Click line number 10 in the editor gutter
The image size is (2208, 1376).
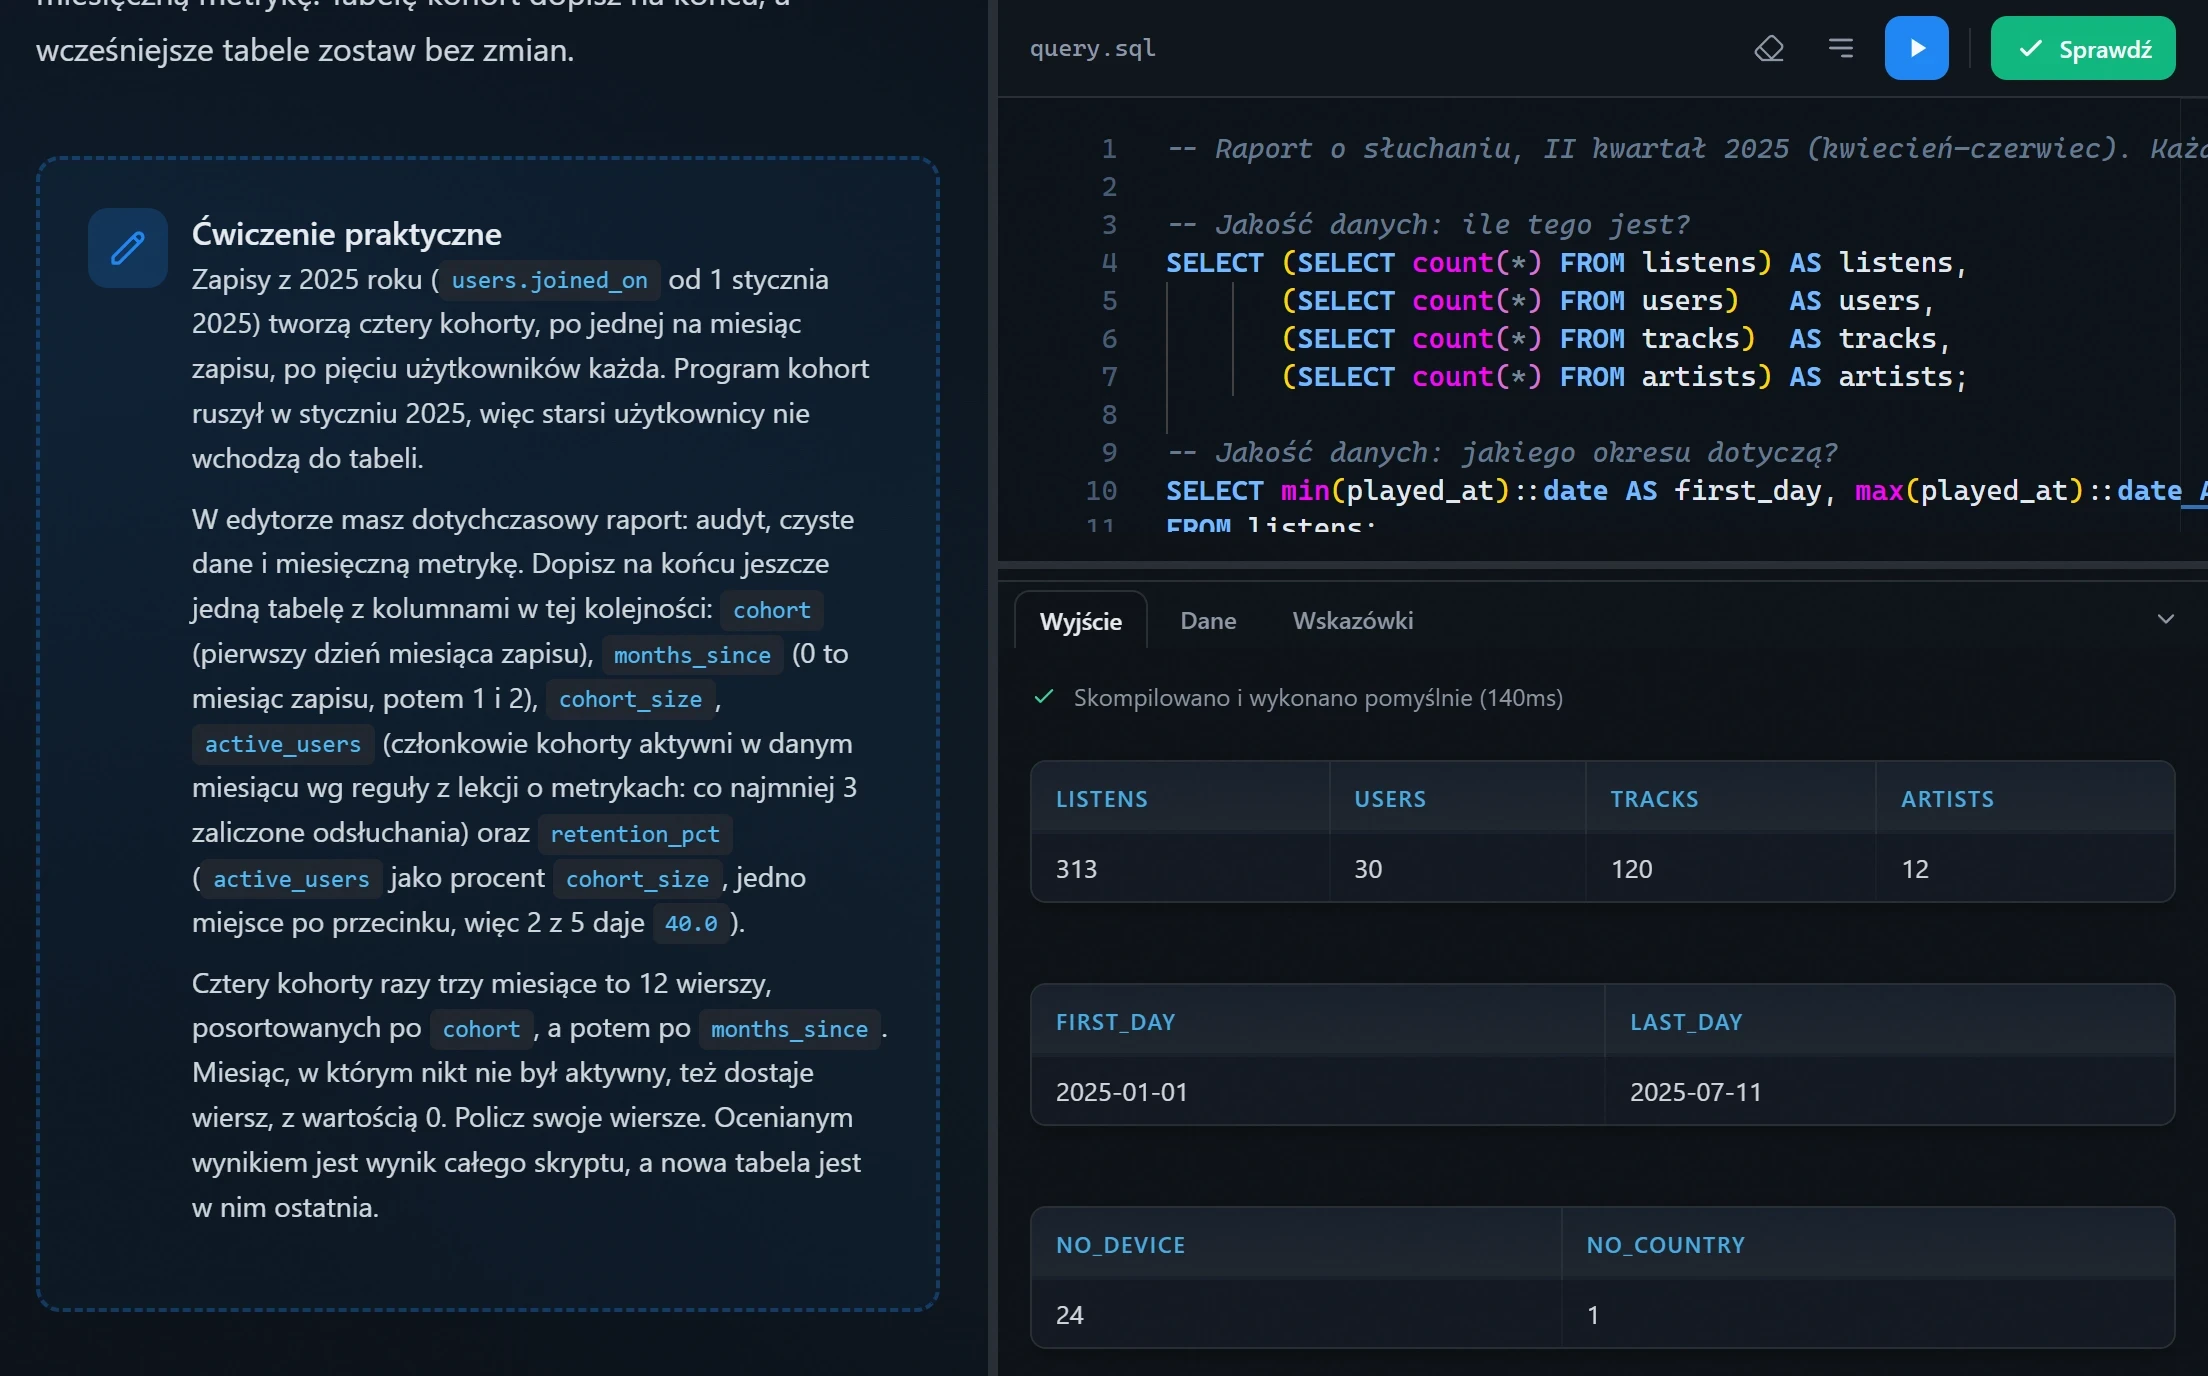tap(1101, 490)
